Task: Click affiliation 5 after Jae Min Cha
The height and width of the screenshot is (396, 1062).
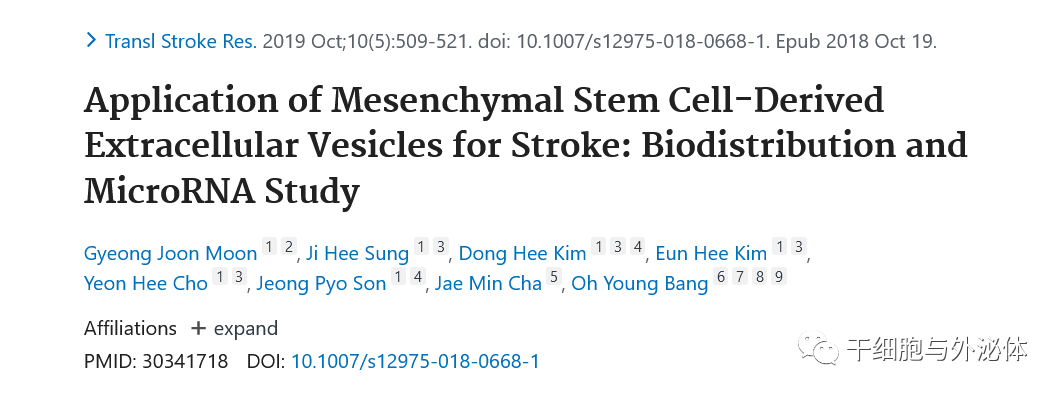Action: coord(555,276)
